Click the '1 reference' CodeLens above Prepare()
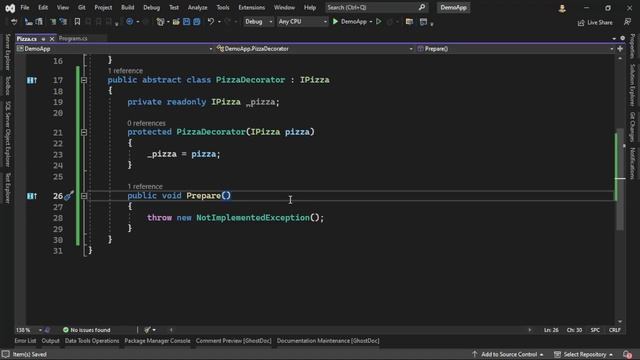 click(145, 187)
